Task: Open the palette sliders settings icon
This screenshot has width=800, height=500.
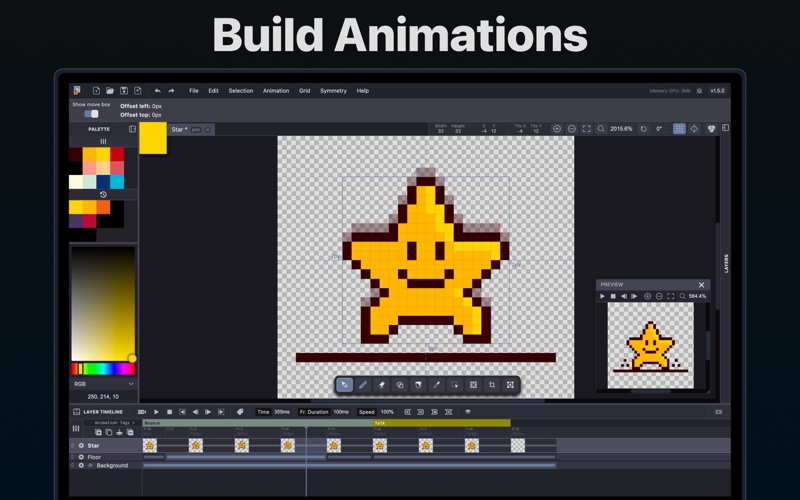Action: pyautogui.click(x=103, y=141)
